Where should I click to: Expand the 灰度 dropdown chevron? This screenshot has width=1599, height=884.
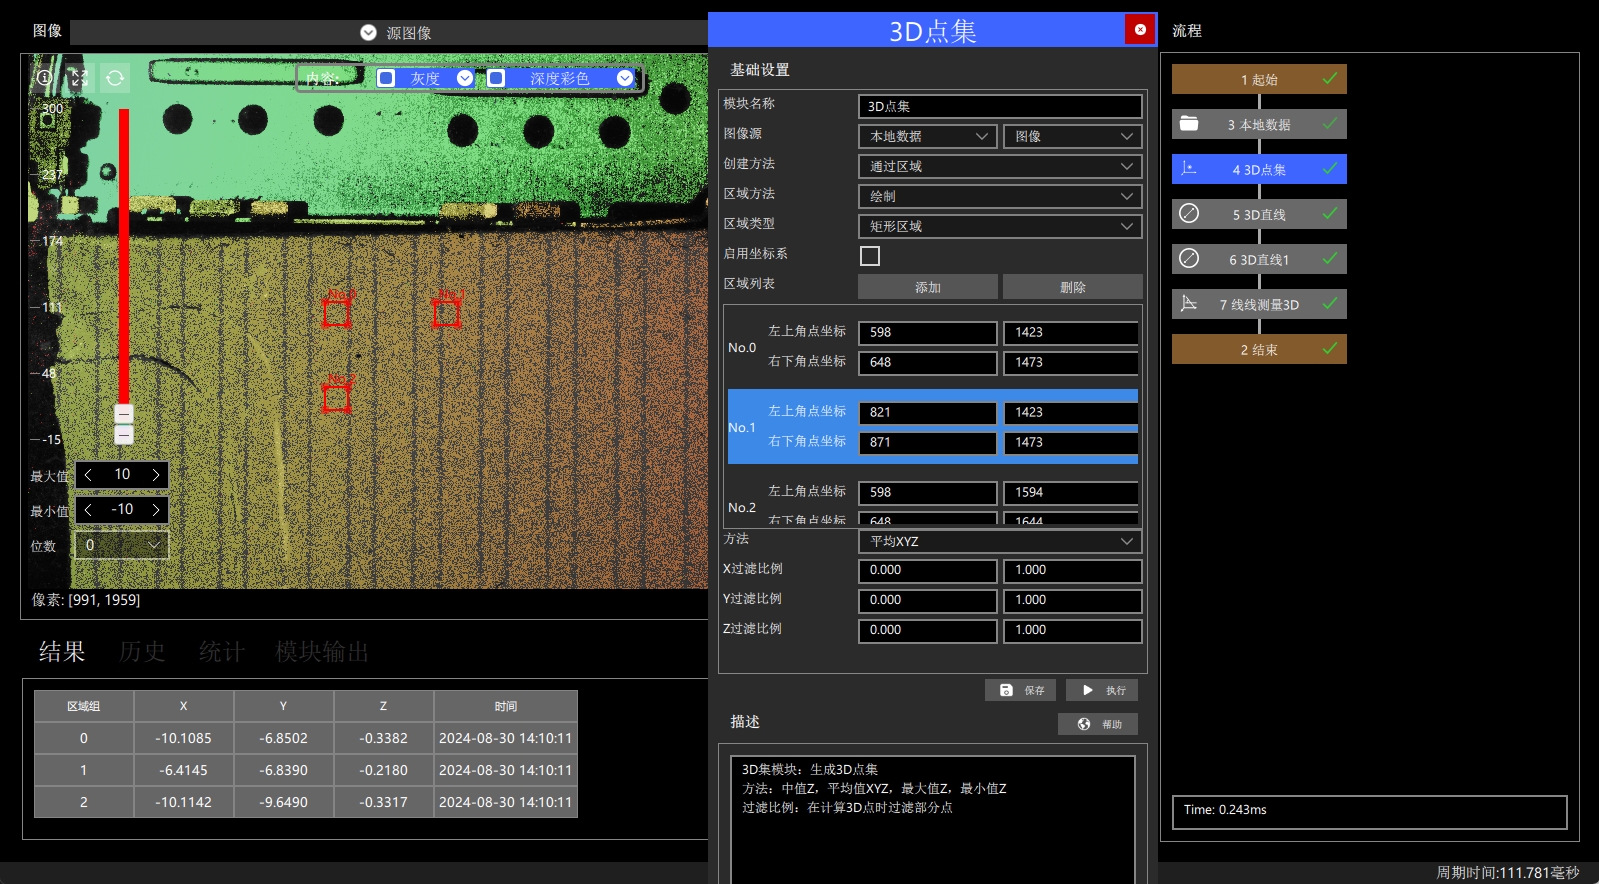[x=465, y=78]
